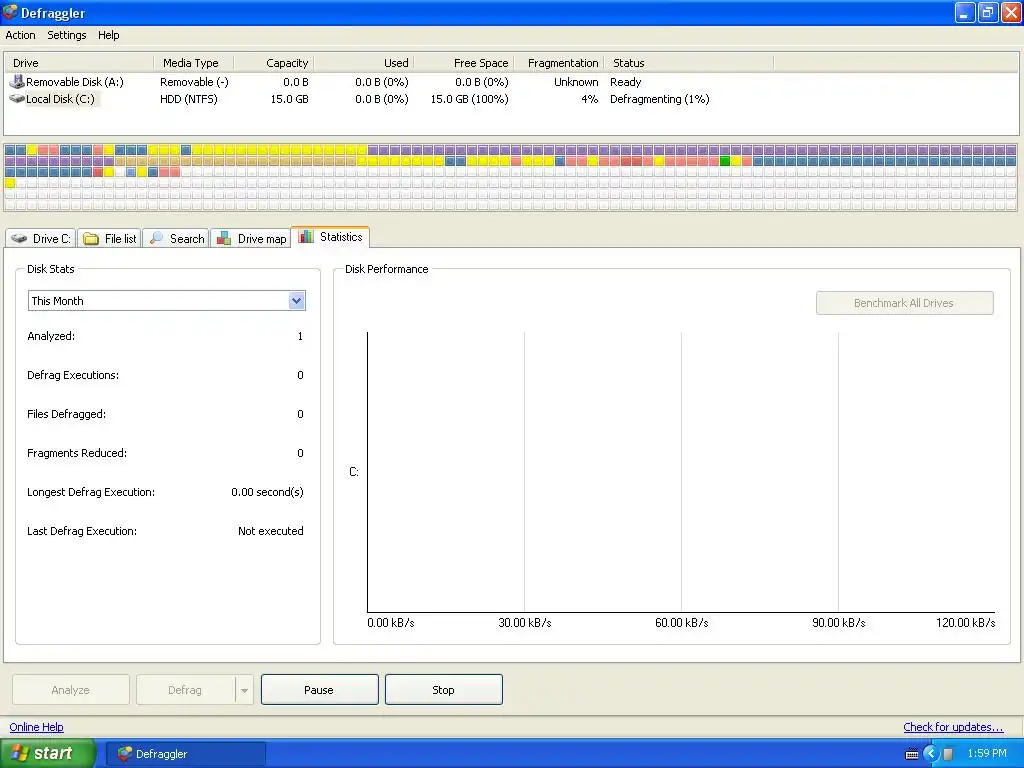Screen dimensions: 1024x768
Task: Click the Local Disk (C:) drive icon
Action: coord(17,99)
